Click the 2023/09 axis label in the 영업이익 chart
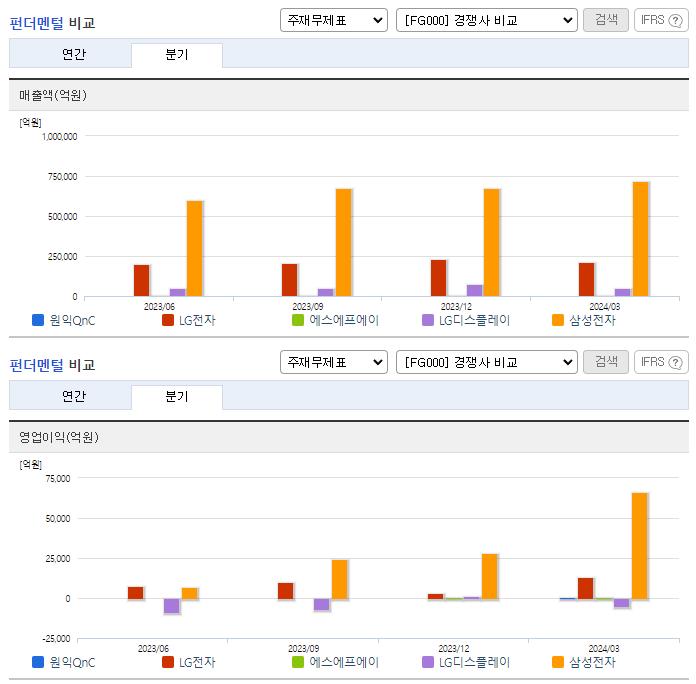 [304, 648]
